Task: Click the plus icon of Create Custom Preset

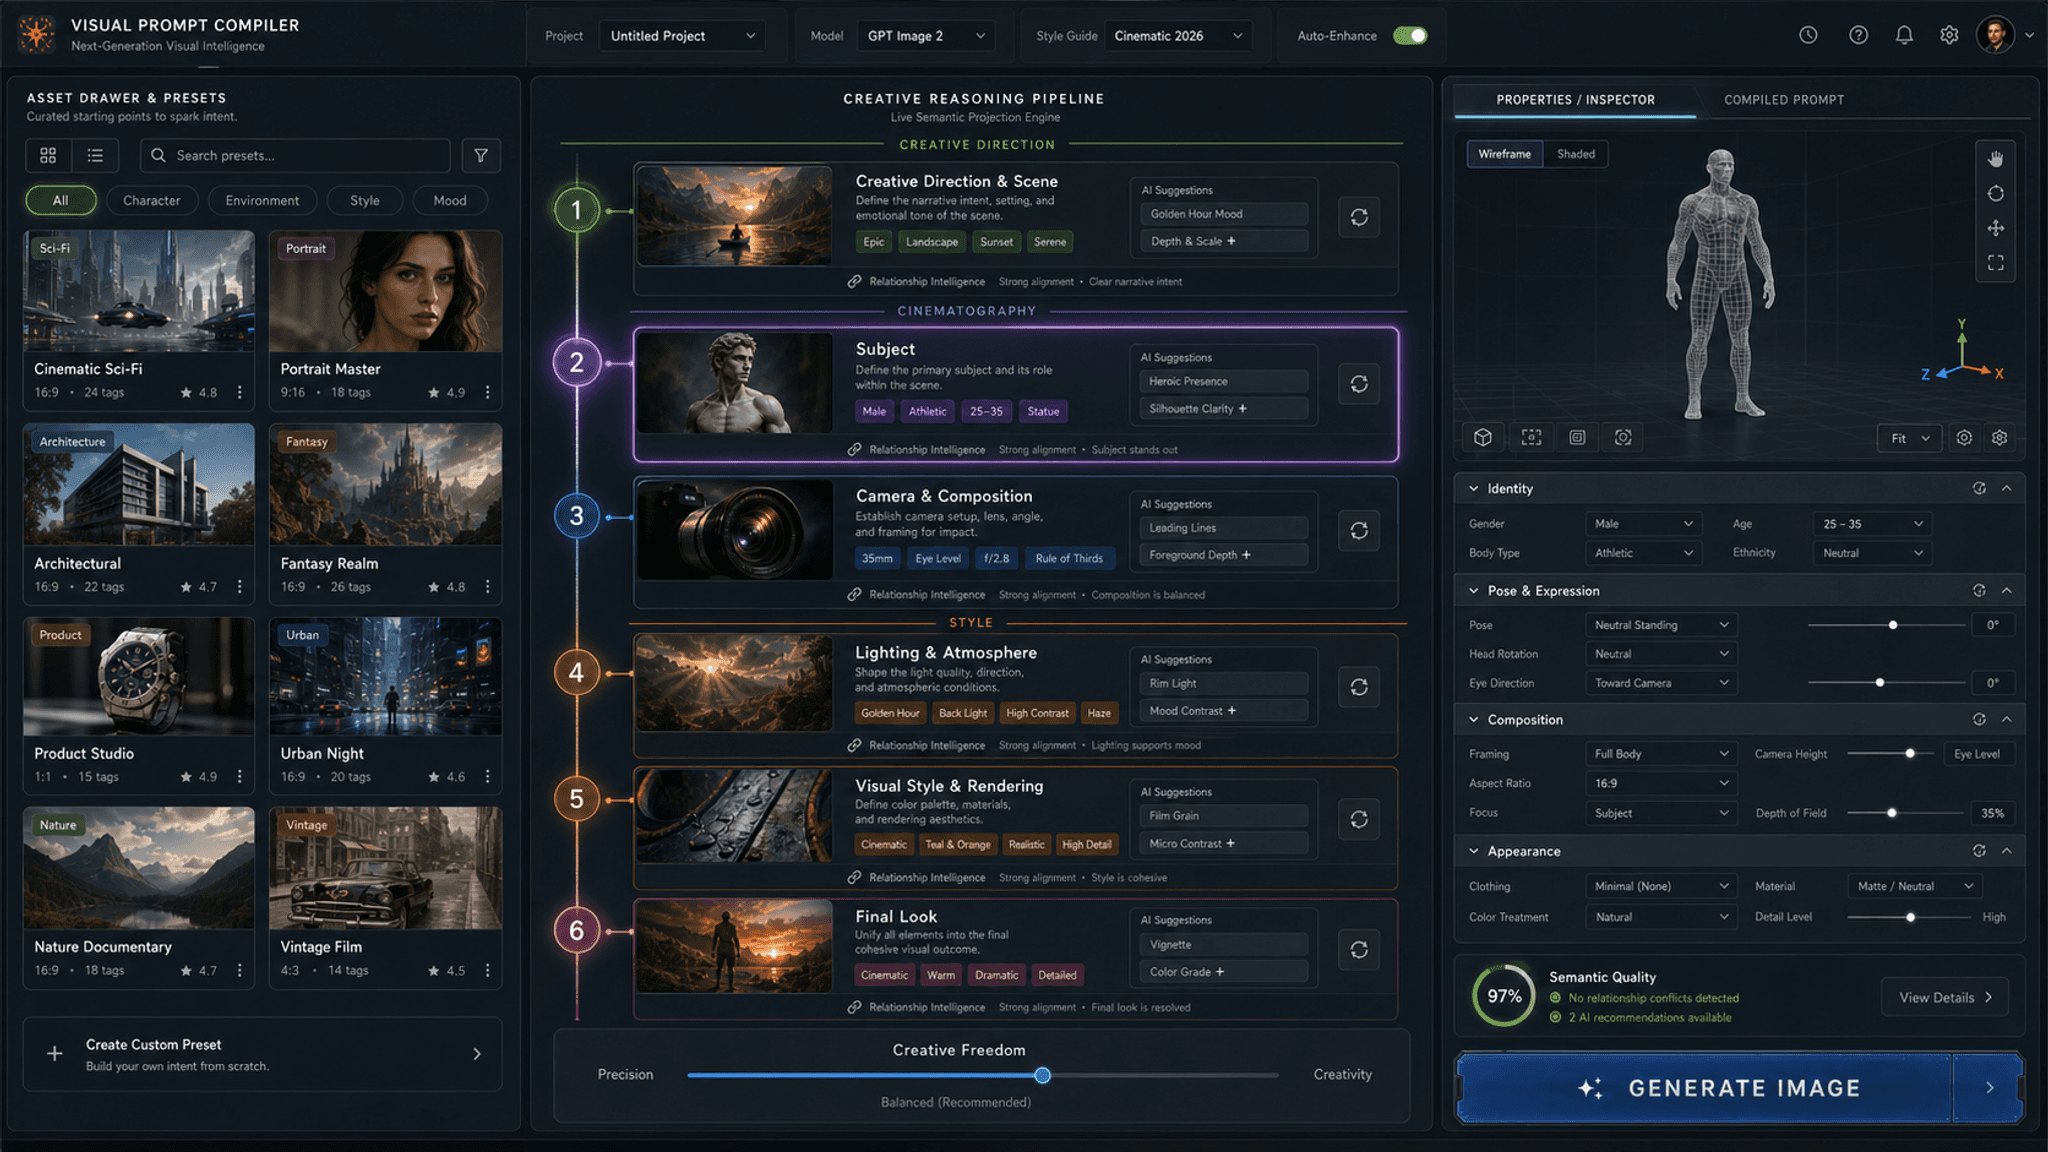Action: (55, 1053)
